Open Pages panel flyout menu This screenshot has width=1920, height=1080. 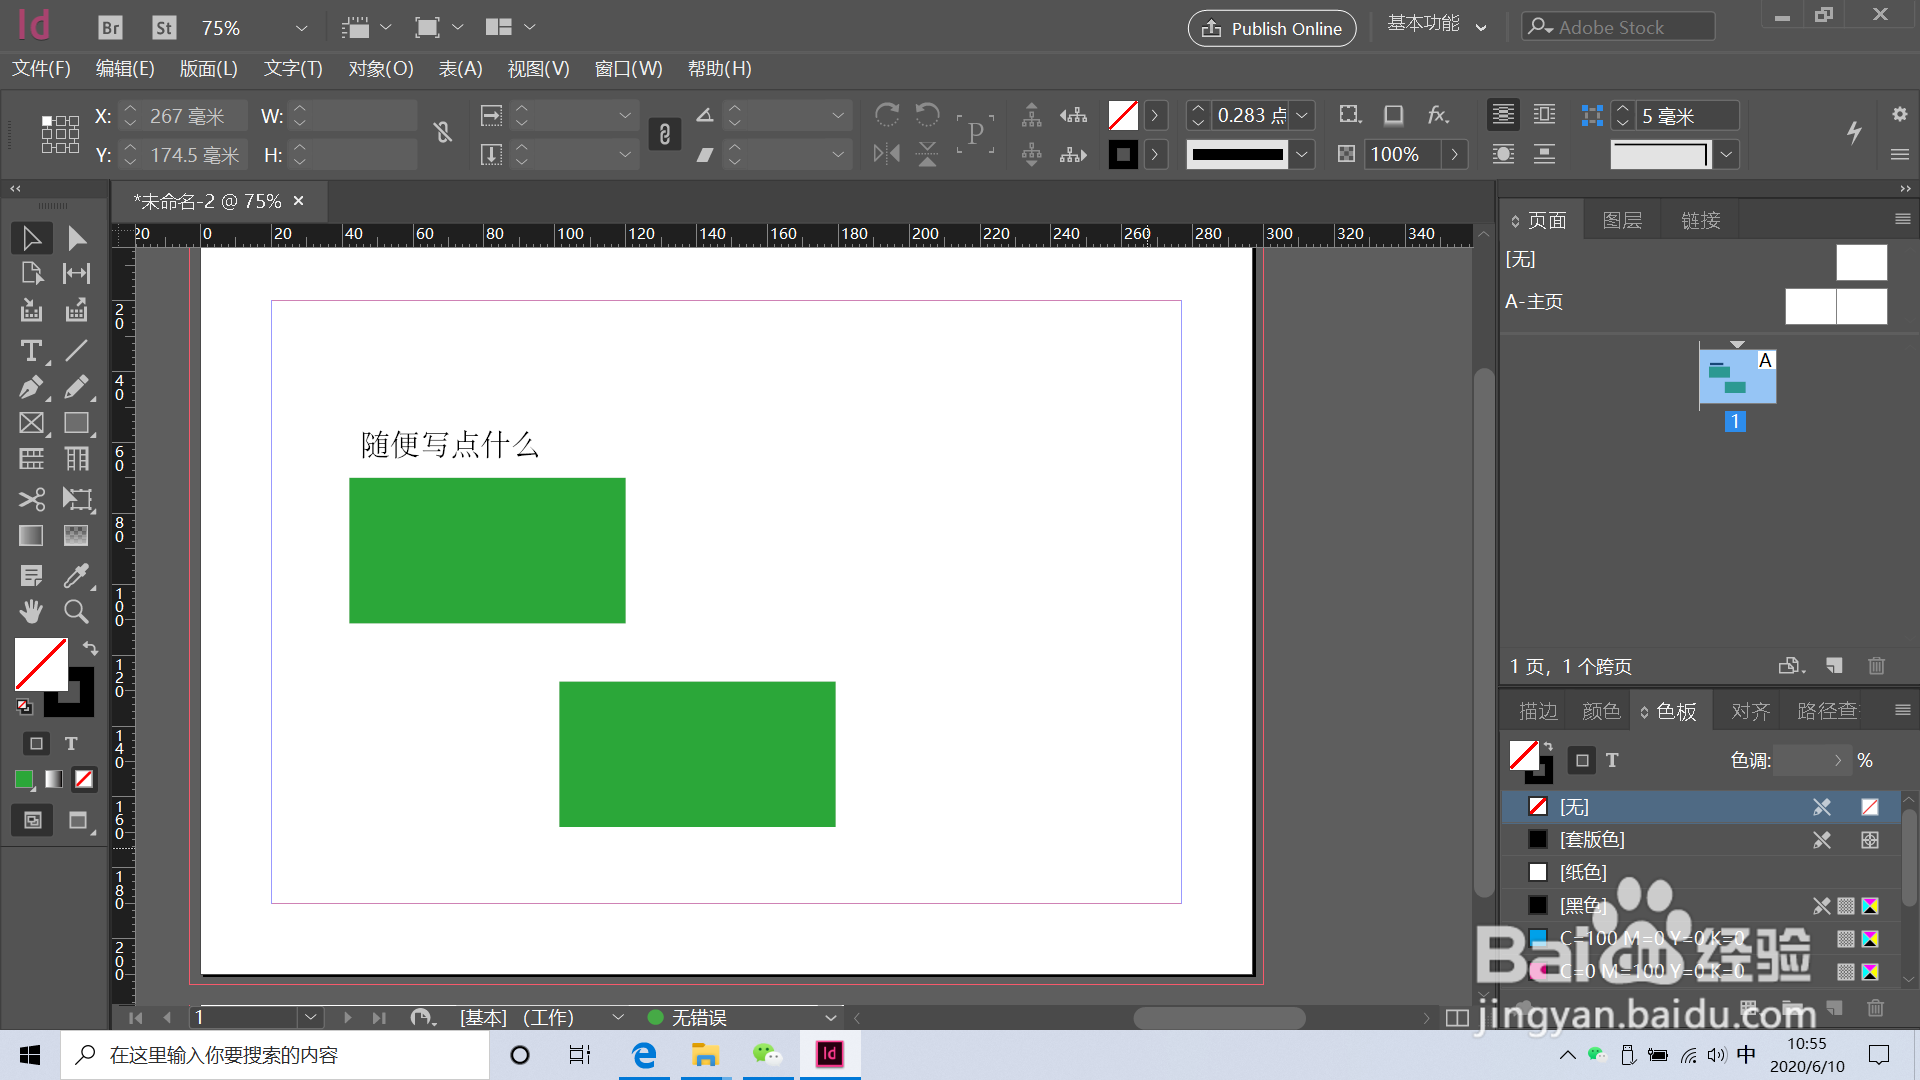click(x=1902, y=219)
